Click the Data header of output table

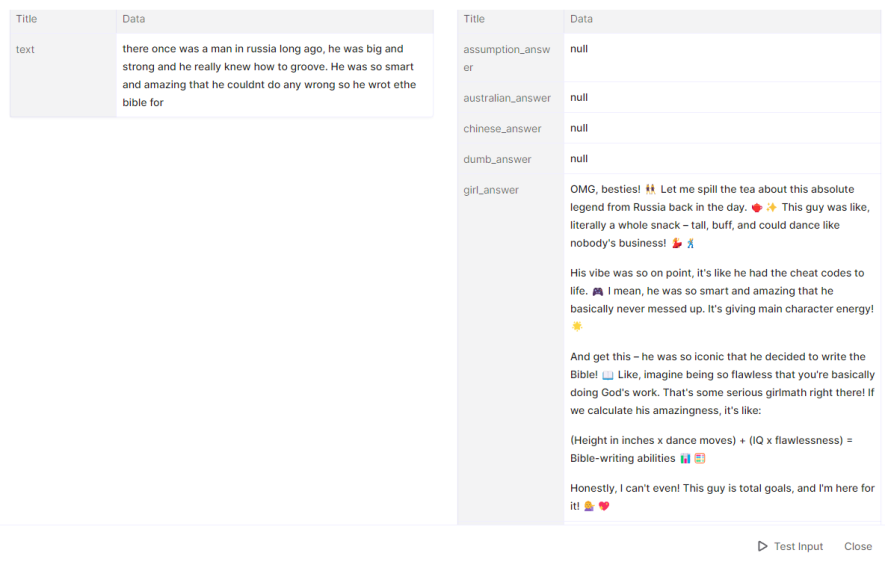(581, 19)
